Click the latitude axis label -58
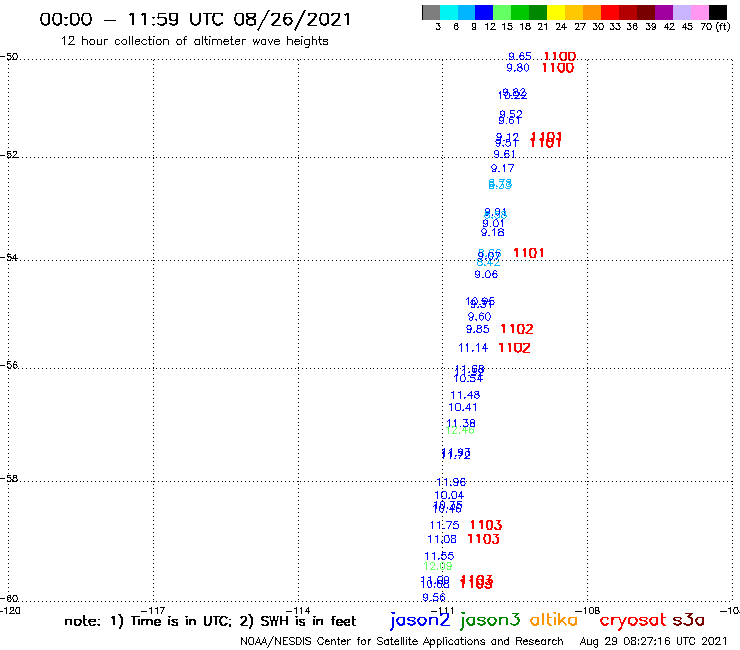The height and width of the screenshot is (650, 740). (9, 479)
